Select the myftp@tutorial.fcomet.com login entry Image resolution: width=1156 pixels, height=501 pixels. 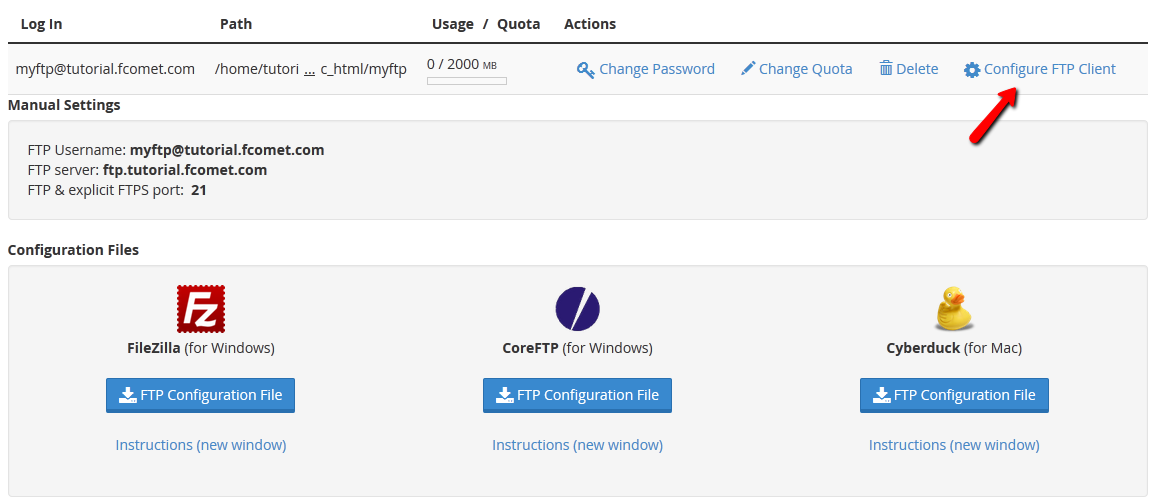click(105, 69)
